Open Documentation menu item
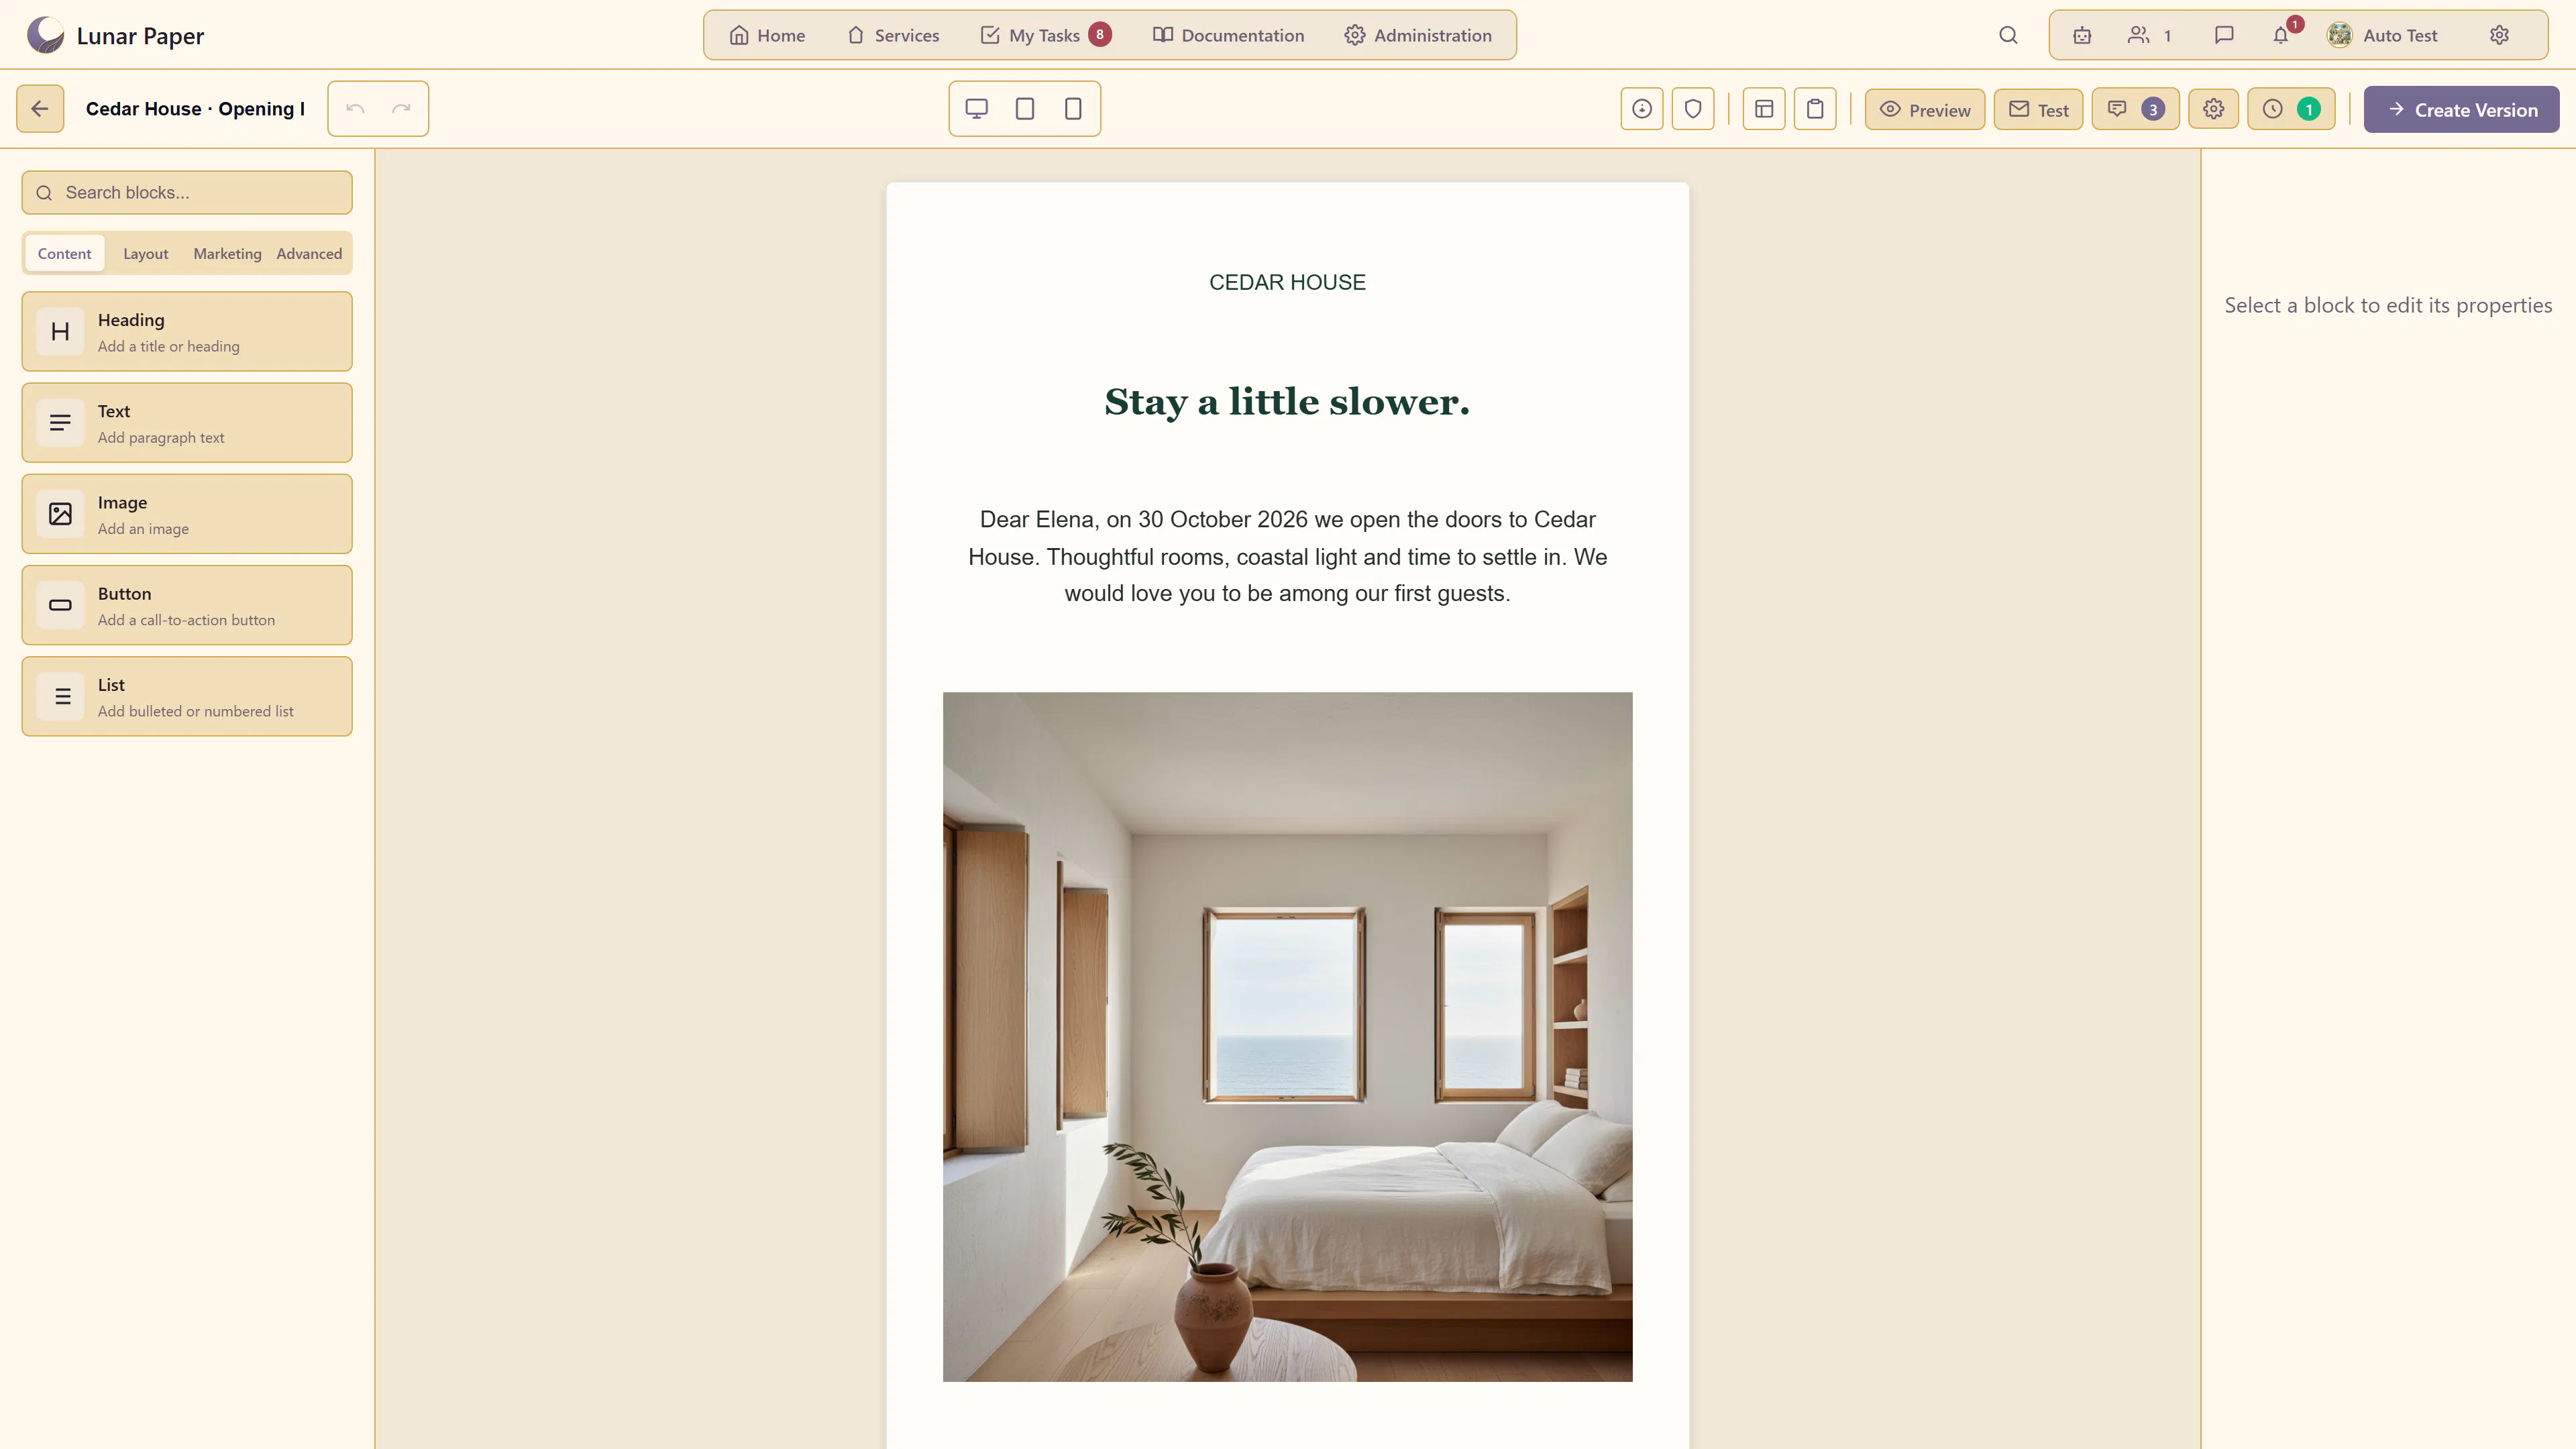This screenshot has width=2576, height=1449. point(1228,36)
